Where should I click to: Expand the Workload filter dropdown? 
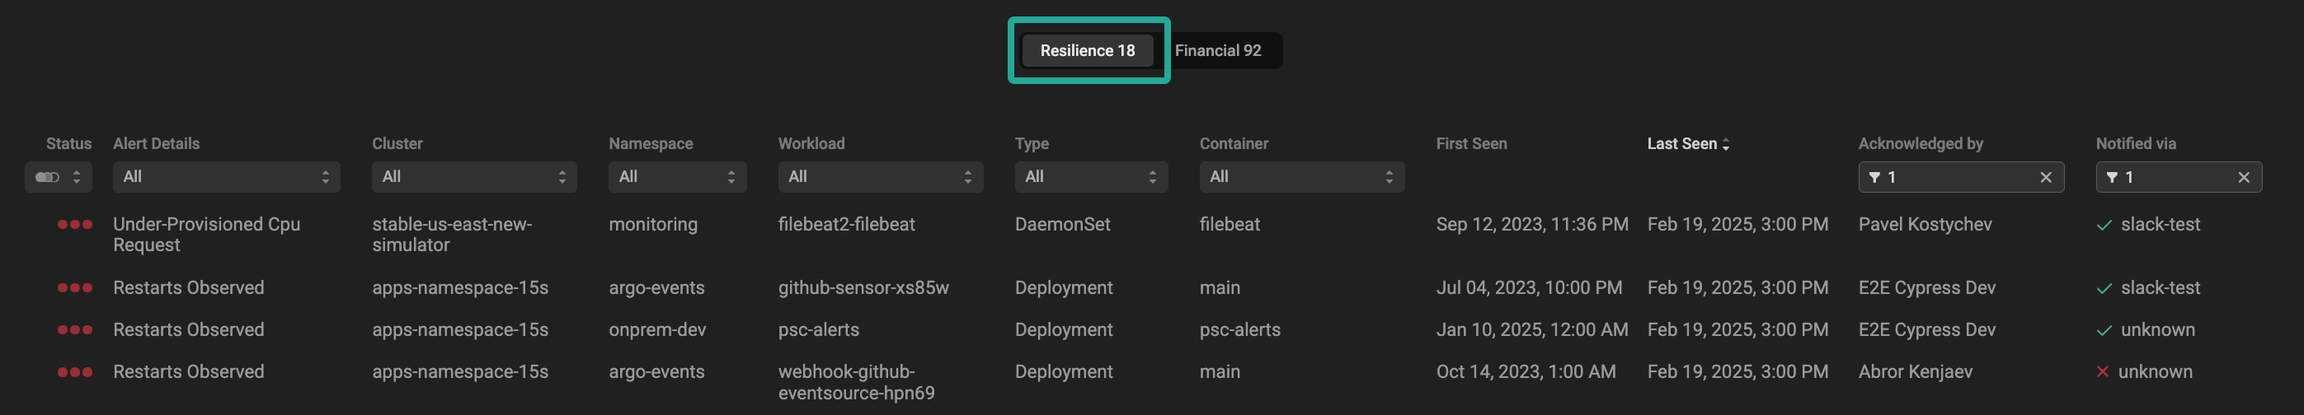coord(880,177)
